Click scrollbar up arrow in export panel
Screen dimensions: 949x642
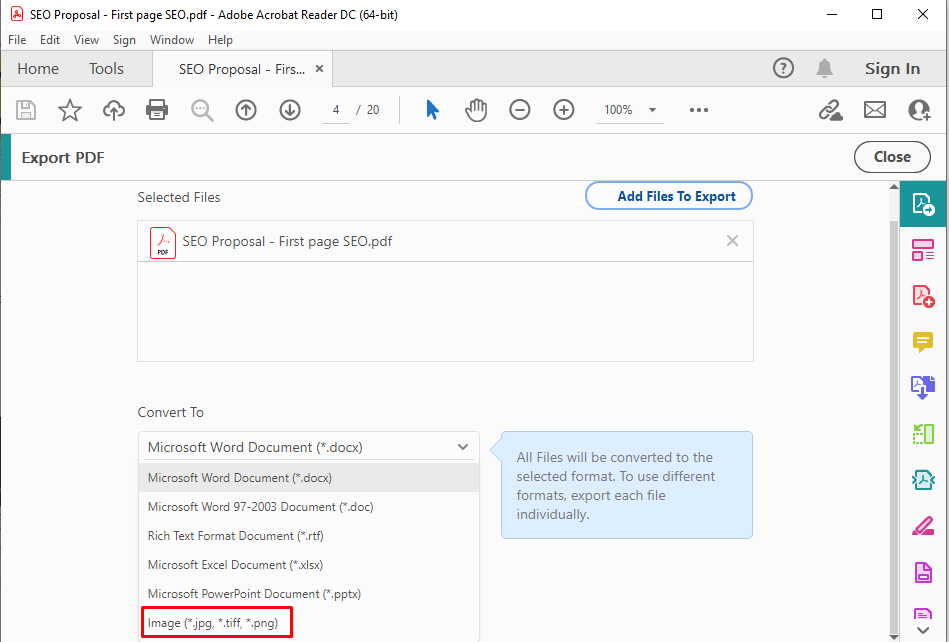click(x=895, y=187)
